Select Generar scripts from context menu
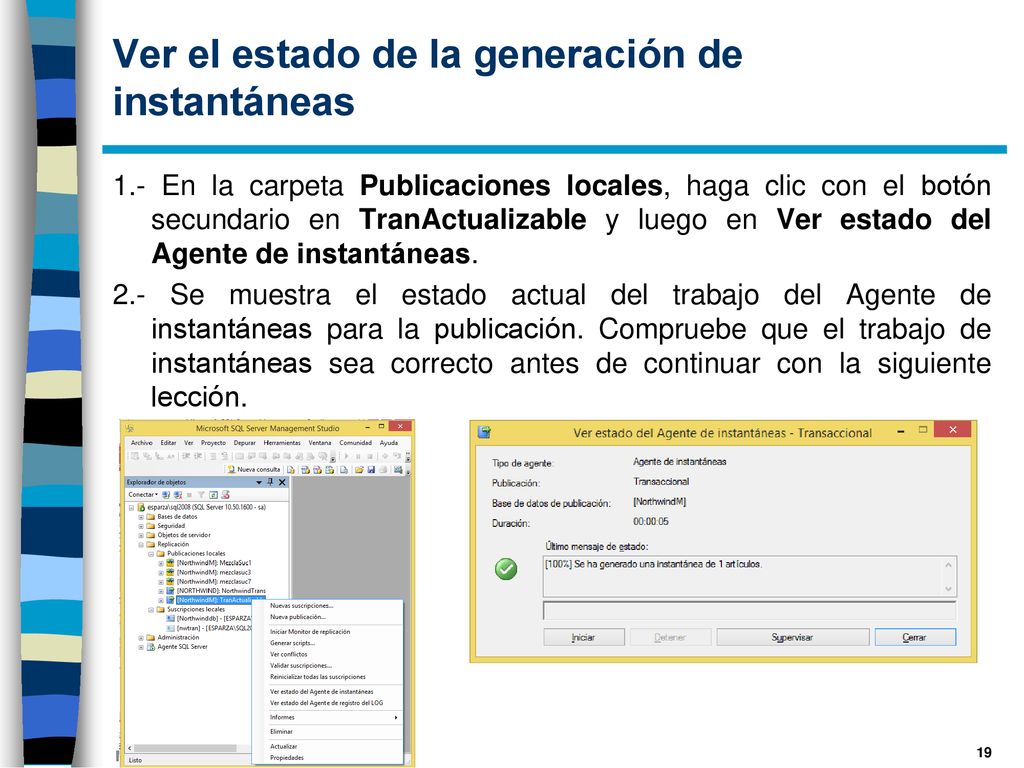The width and height of the screenshot is (1024, 768). tap(328, 643)
